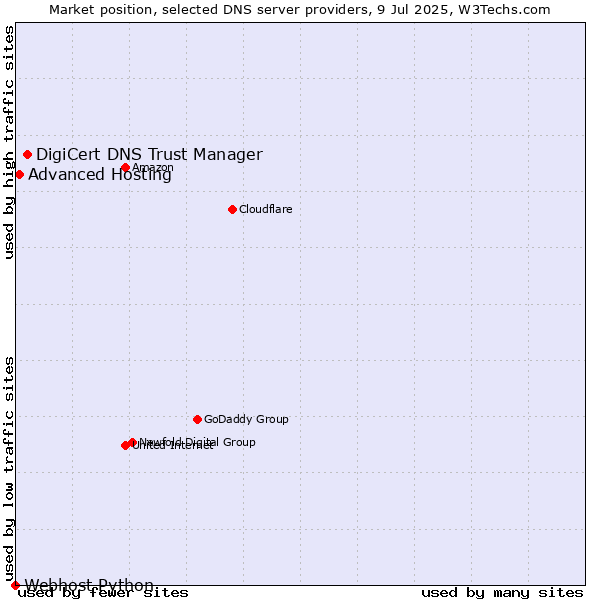The height and width of the screenshot is (600, 600).
Task: Click the 'used by low traffic sites' axis label
Action: pyautogui.click(x=9, y=470)
